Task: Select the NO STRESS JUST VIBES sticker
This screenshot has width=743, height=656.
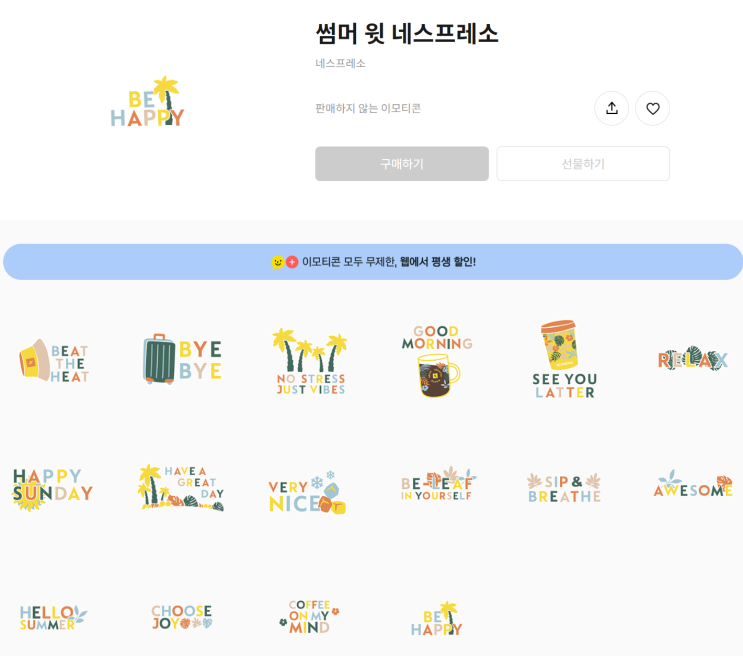Action: pyautogui.click(x=310, y=361)
